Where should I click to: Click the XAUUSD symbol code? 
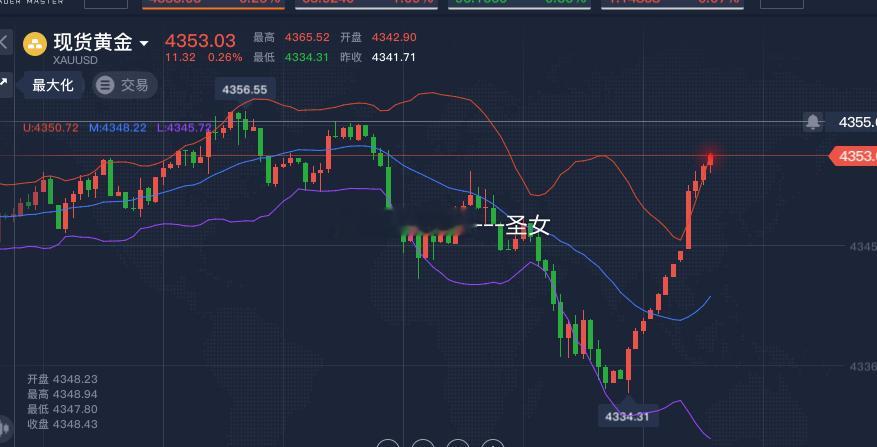(75, 60)
